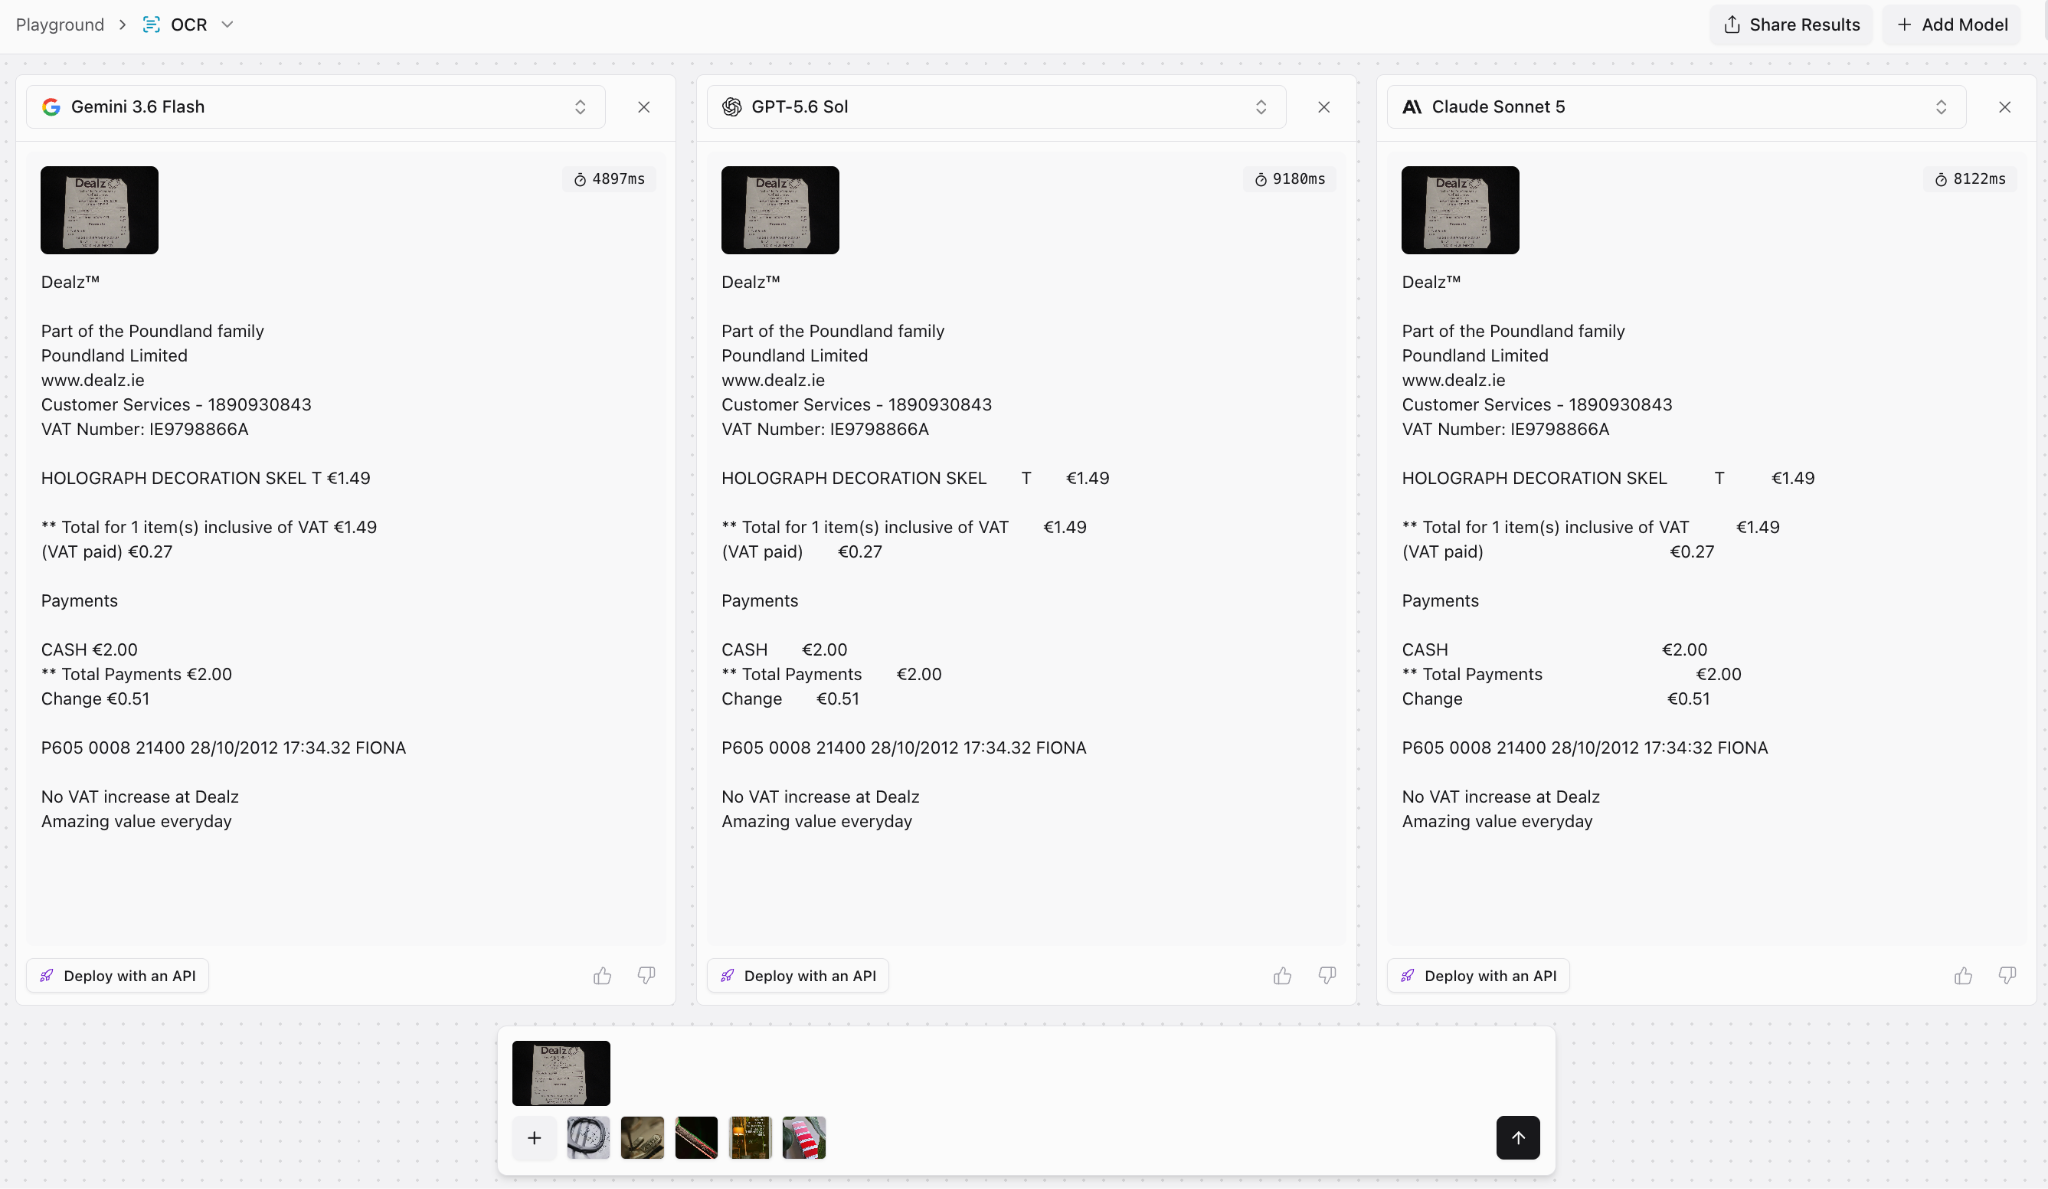
Task: Thumbs up the GPT-5.6 Sol result
Action: [1283, 976]
